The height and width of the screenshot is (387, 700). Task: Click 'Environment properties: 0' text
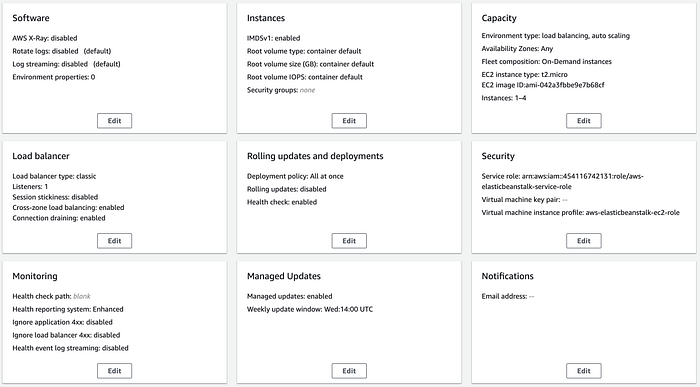(x=54, y=77)
